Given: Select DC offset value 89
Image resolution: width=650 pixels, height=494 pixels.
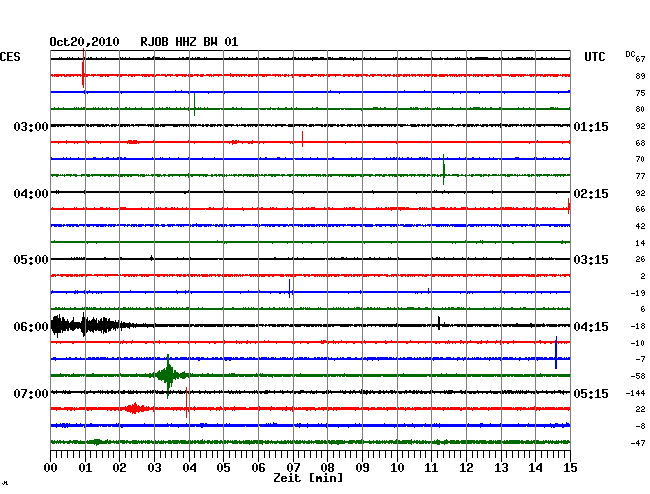Looking at the screenshot, I should [640, 76].
